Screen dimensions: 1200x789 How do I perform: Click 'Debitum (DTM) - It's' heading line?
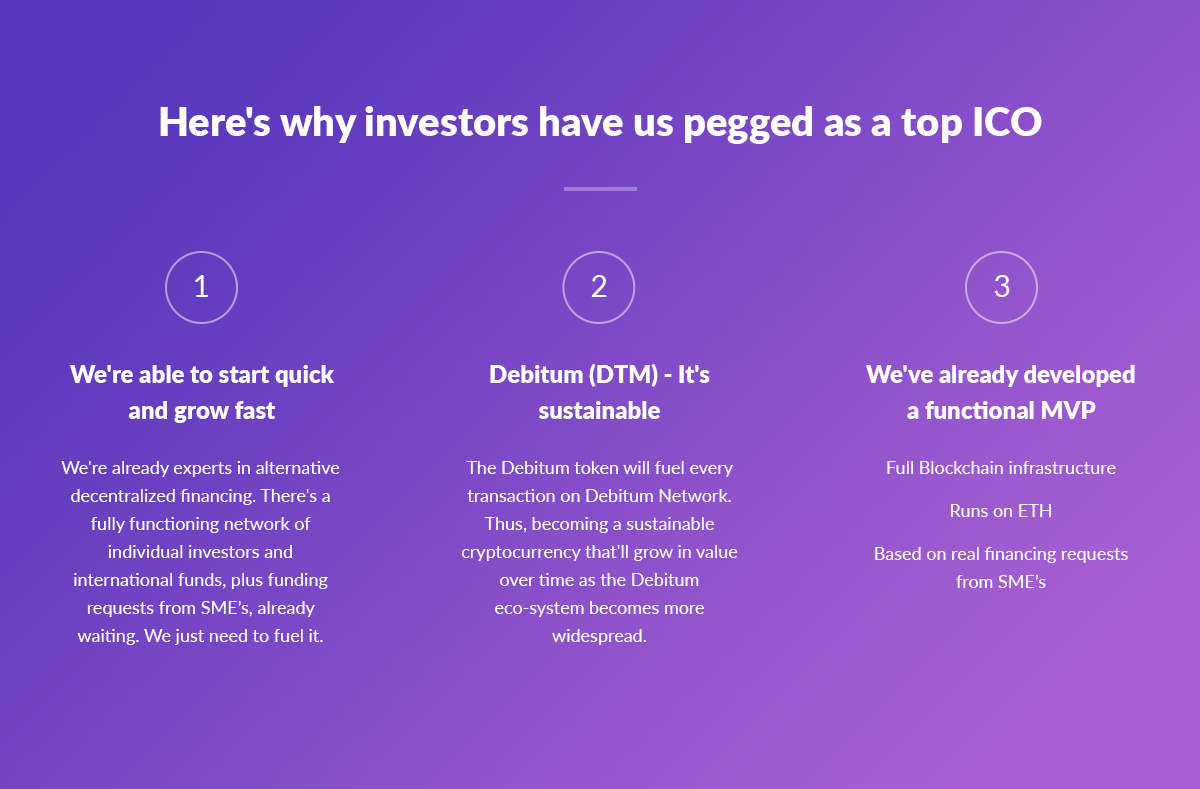(599, 375)
